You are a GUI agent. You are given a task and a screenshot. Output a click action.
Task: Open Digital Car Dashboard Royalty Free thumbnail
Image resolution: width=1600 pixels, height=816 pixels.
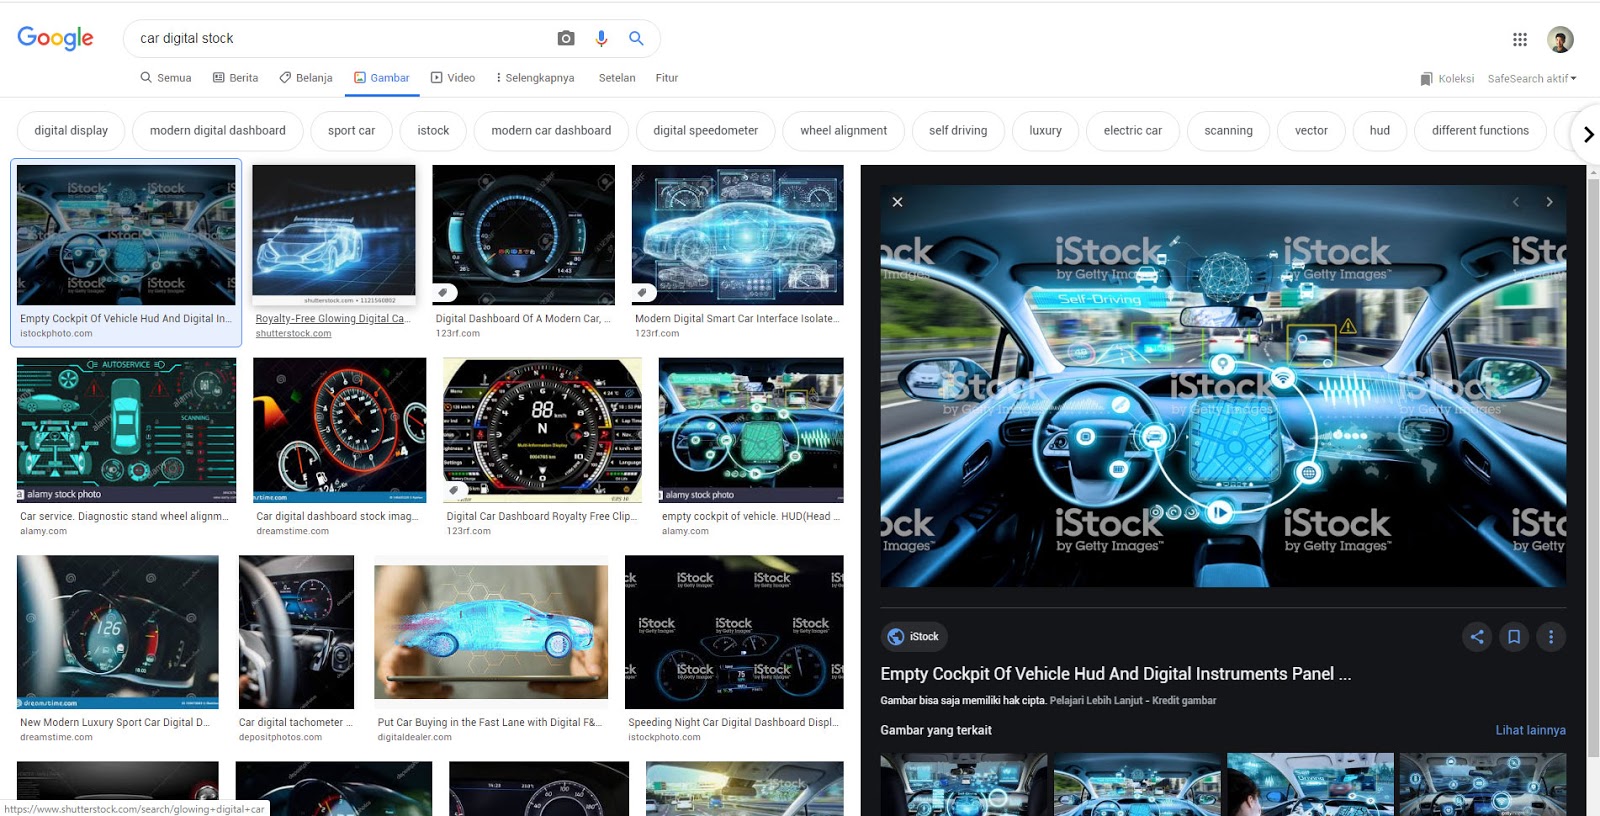coord(543,430)
